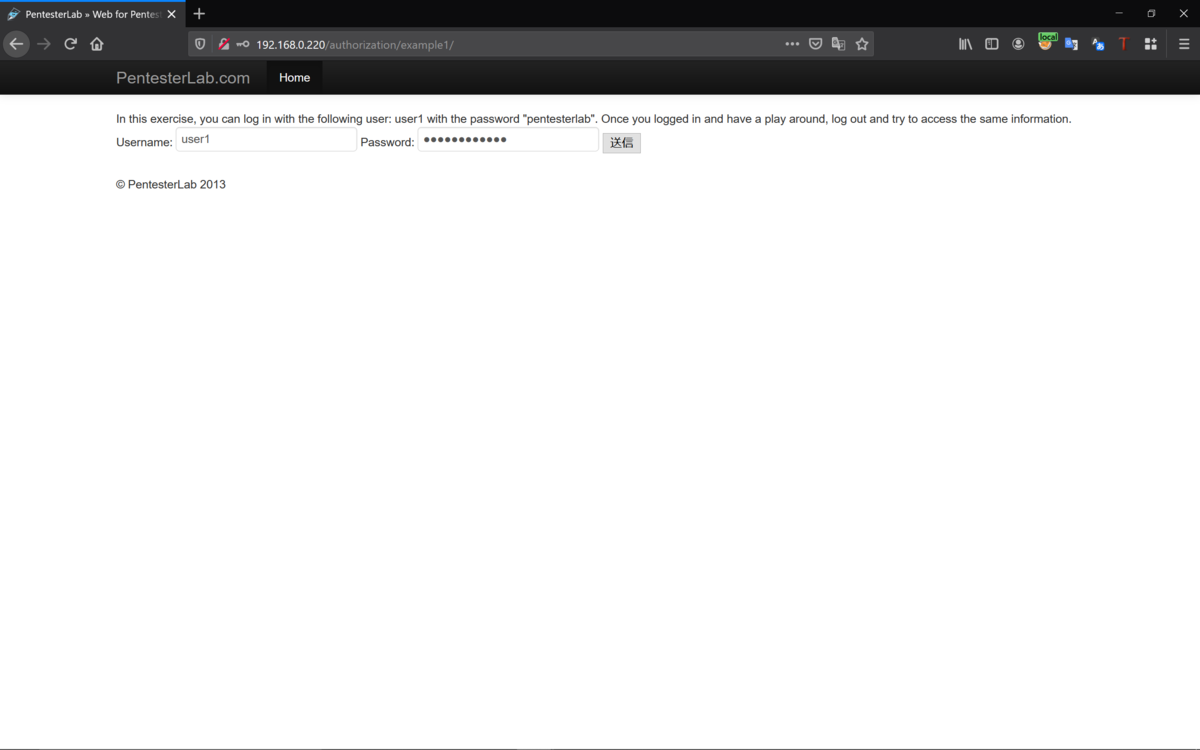
Task: Open the page actions three-dot menu
Action: pyautogui.click(x=792, y=44)
